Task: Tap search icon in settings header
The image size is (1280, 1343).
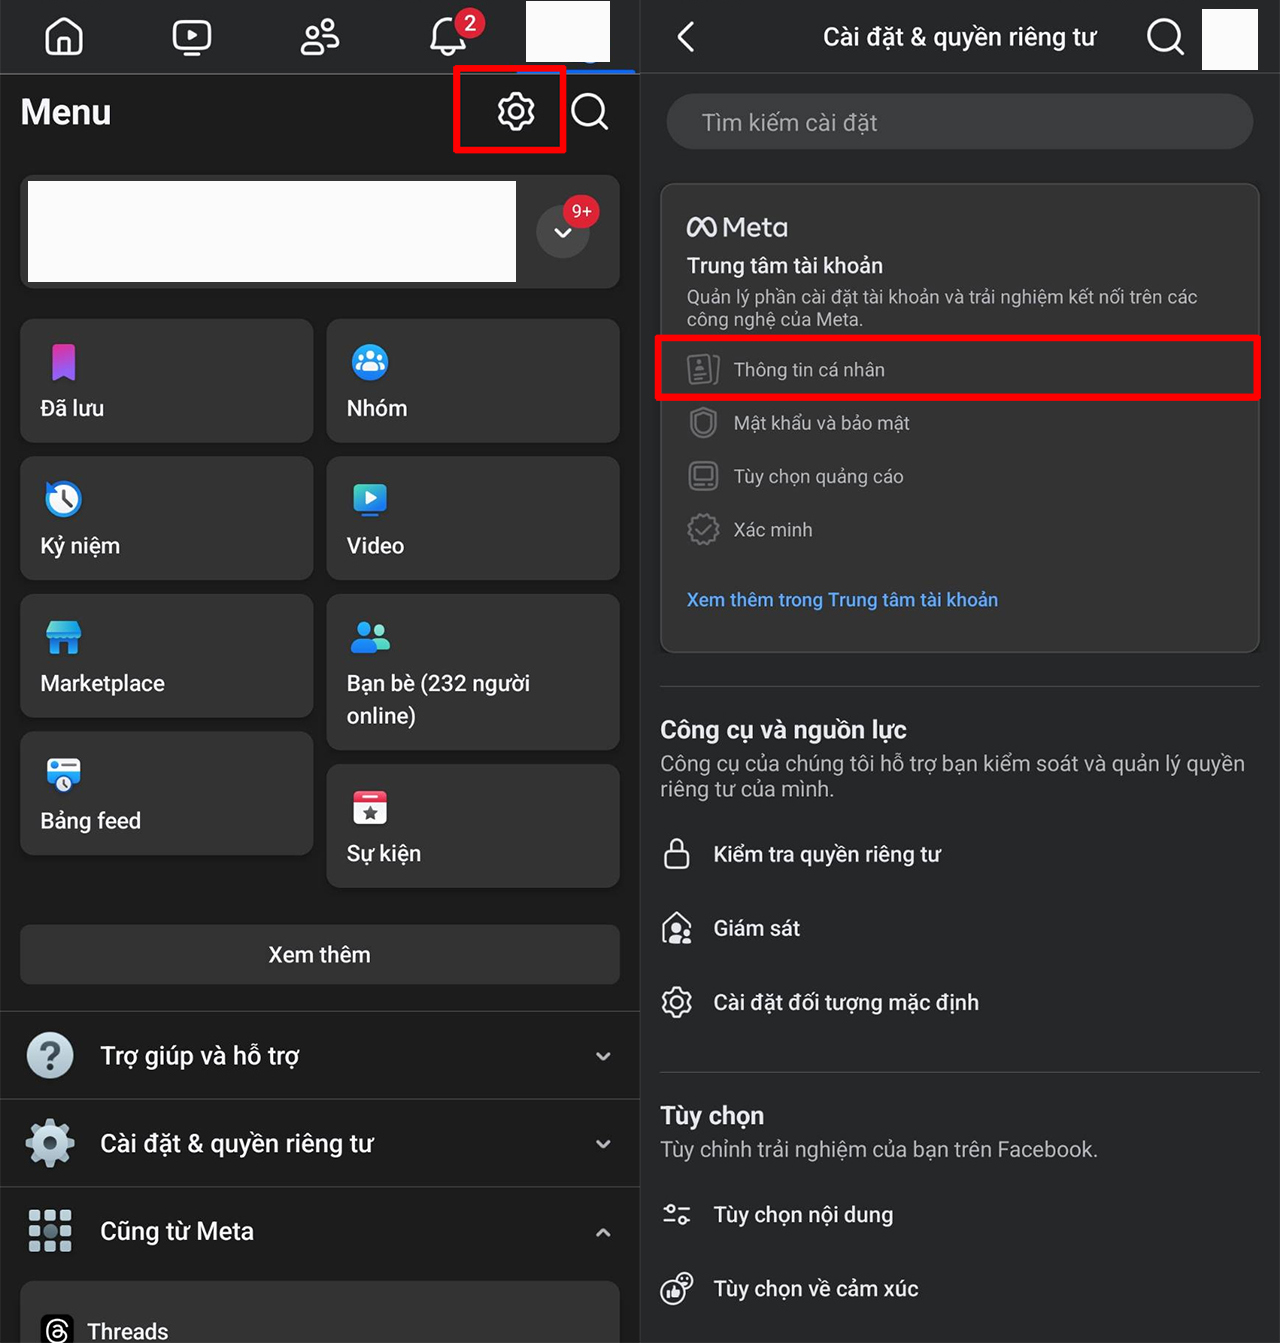Action: tap(1165, 38)
